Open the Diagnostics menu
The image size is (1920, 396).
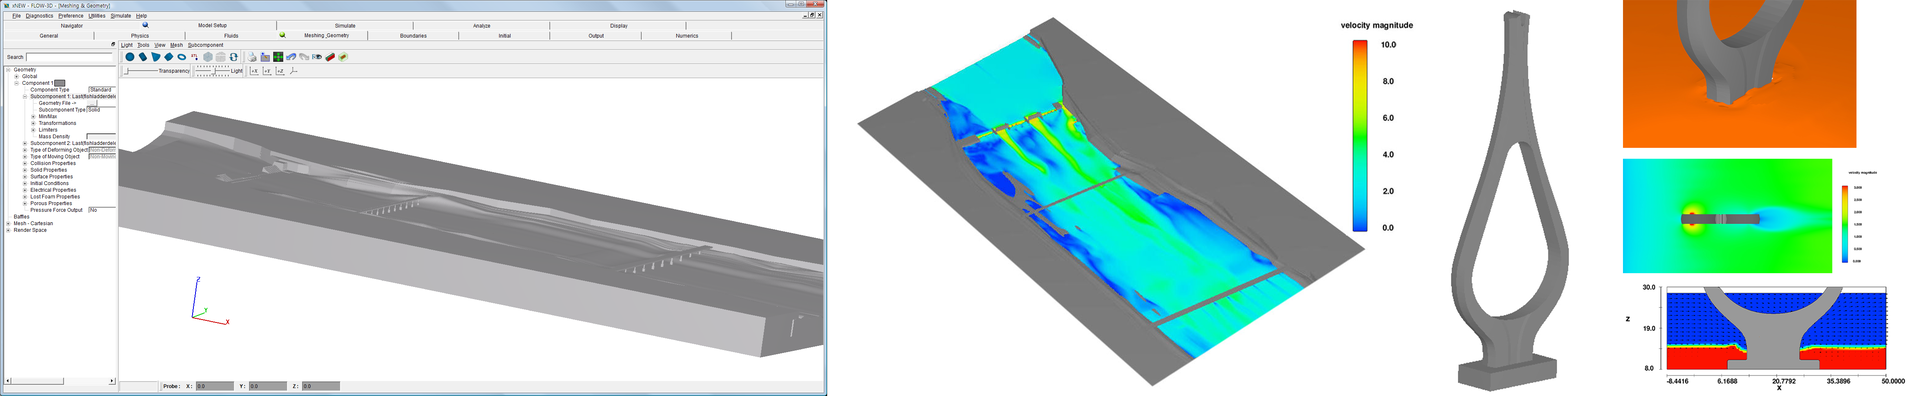39,16
